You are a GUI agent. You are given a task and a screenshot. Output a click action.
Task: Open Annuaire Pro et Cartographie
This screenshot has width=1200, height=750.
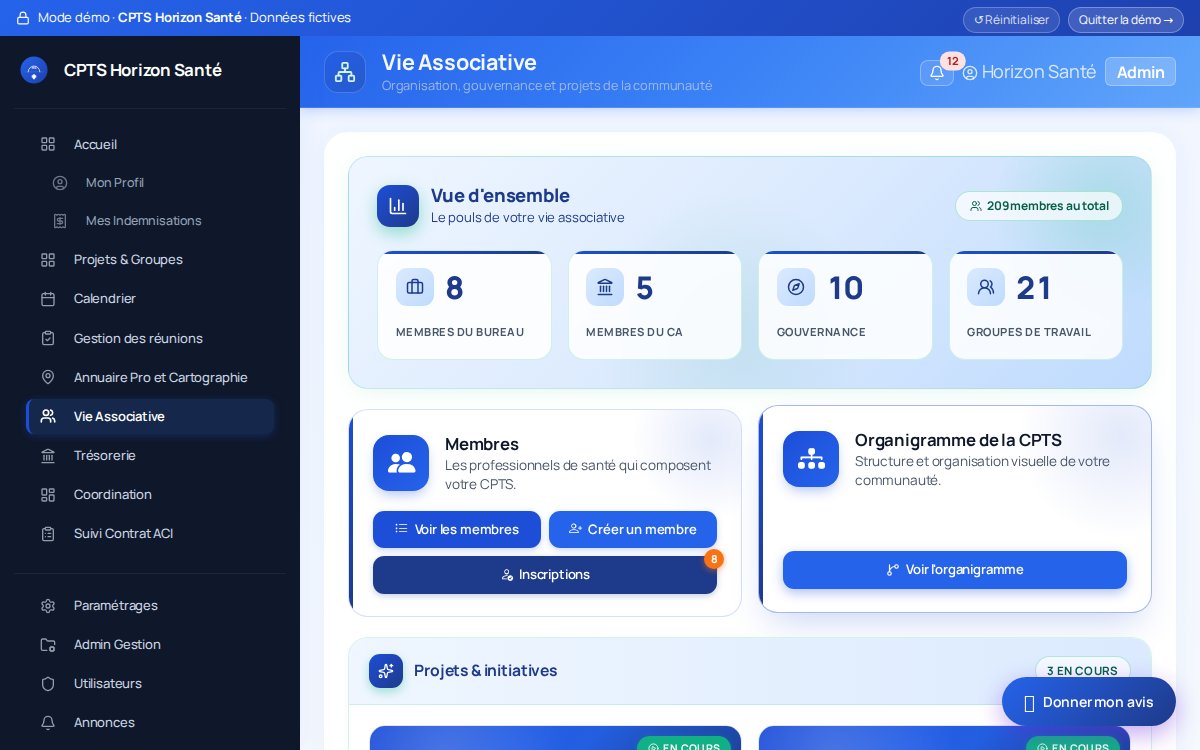[x=150, y=377]
